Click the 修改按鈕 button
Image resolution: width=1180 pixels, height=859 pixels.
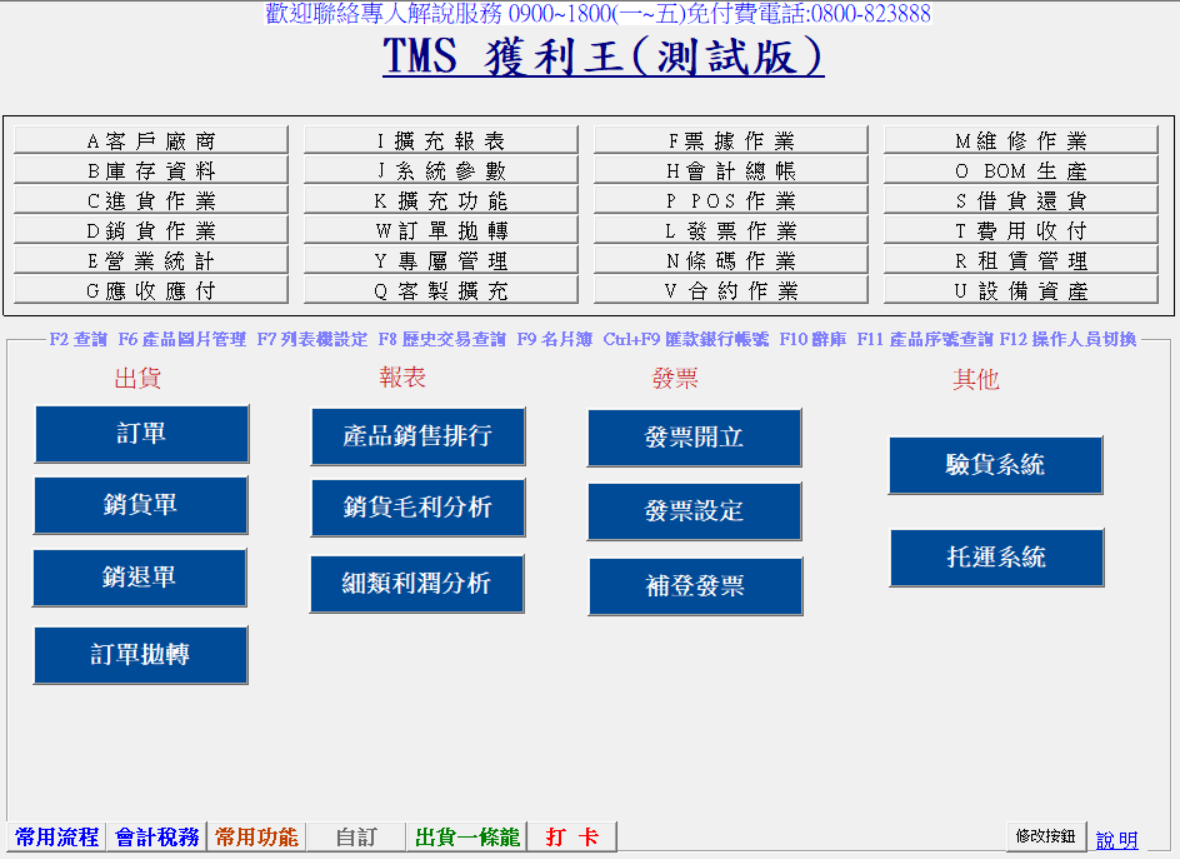click(x=1045, y=836)
